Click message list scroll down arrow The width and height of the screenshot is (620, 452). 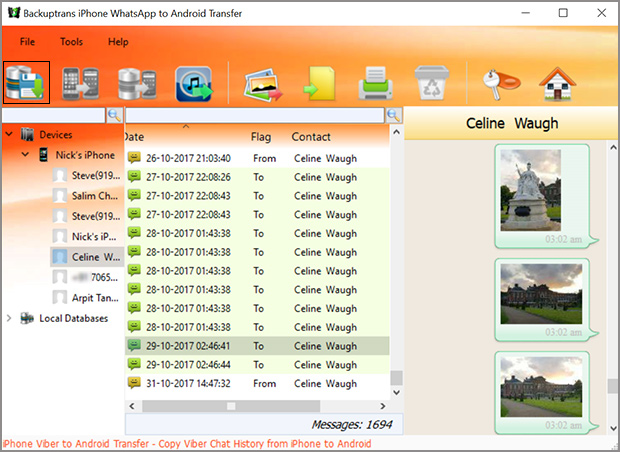[397, 392]
